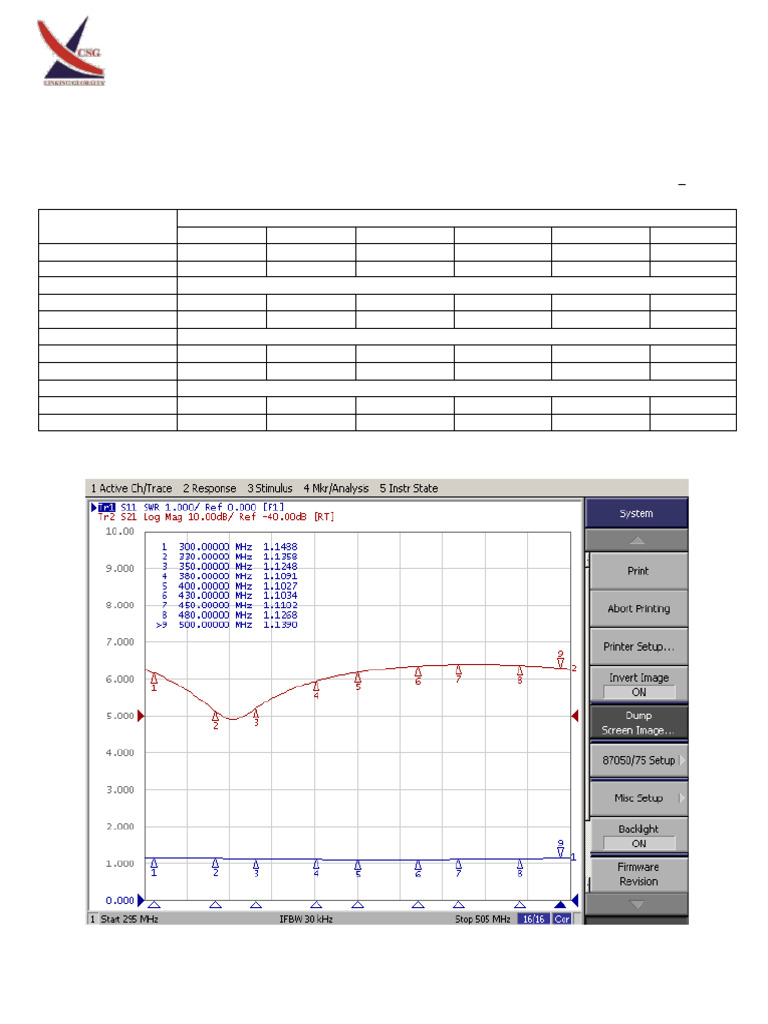
Task: Click marker table row 380.00000 MHz
Action: click(229, 576)
